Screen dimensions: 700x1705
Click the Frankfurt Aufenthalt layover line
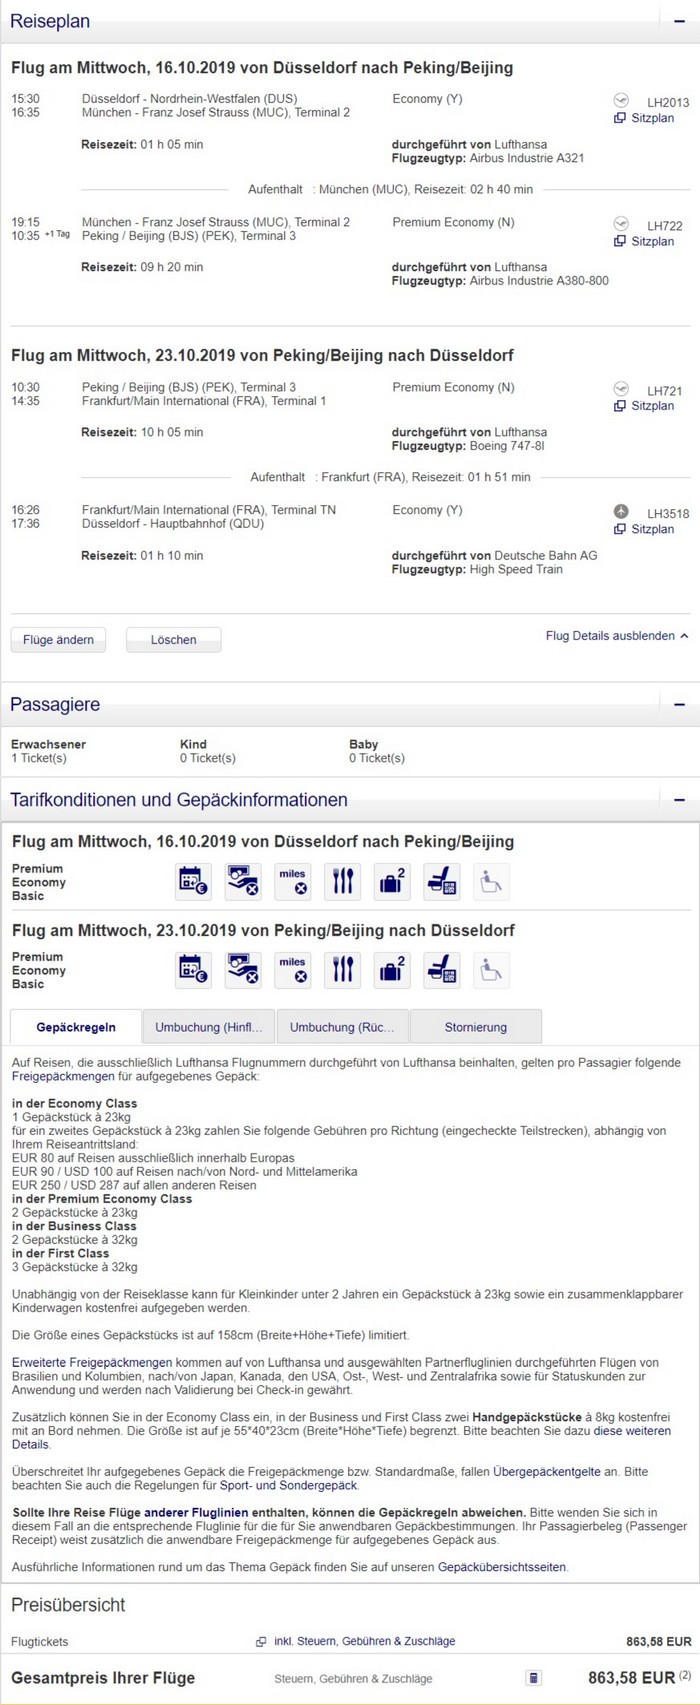(x=390, y=477)
